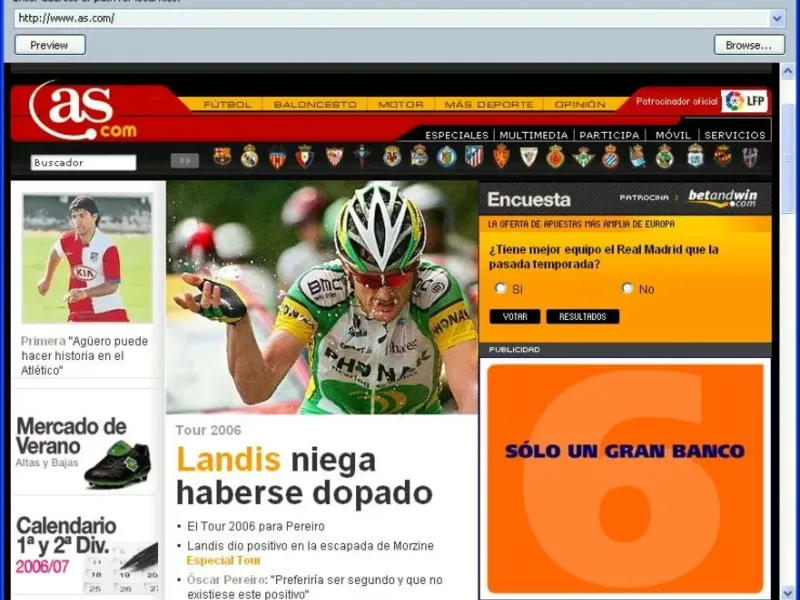Open the Recreativo de Huelva crest

(x=695, y=156)
